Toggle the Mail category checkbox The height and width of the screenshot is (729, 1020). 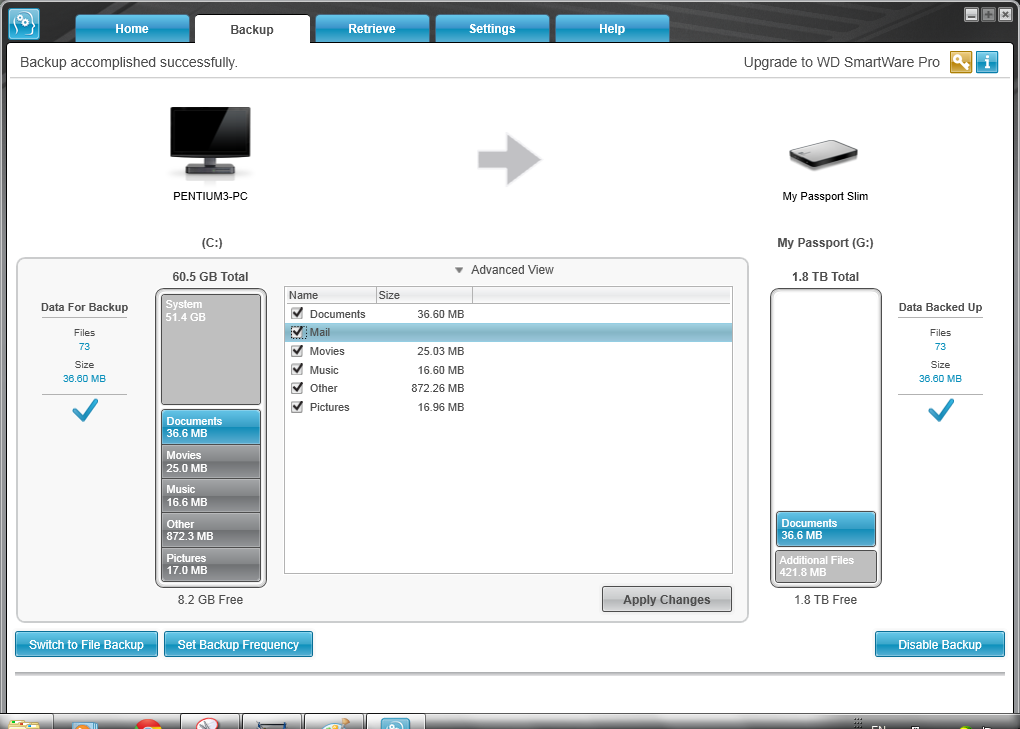(297, 332)
